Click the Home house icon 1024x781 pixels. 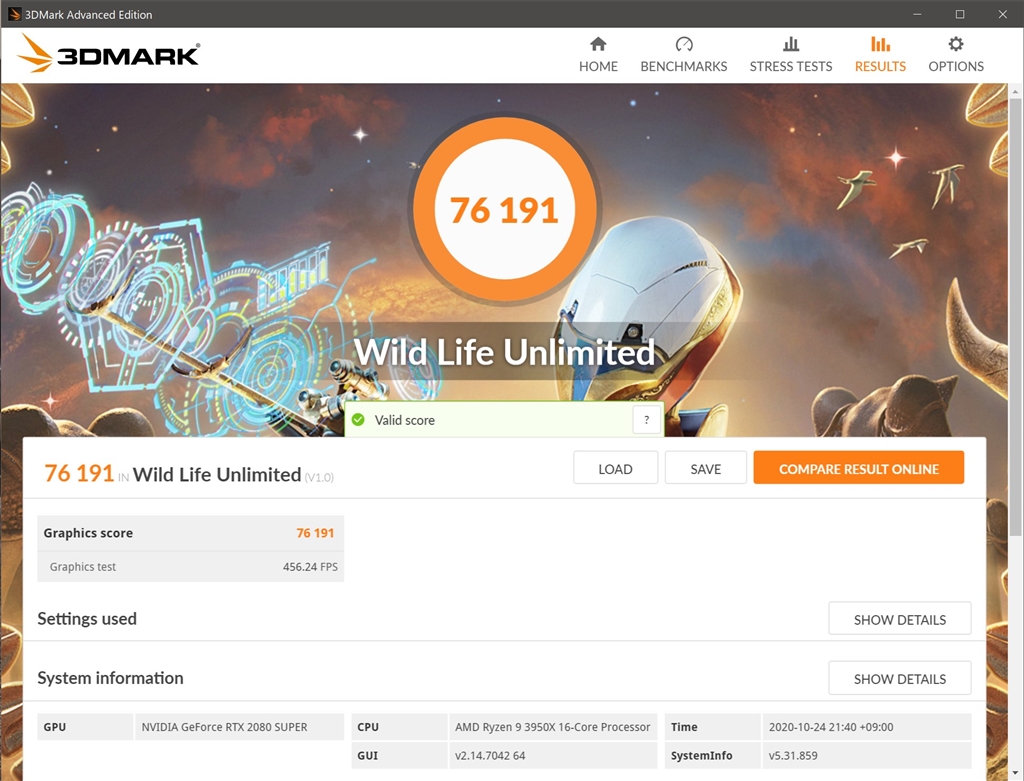click(x=598, y=44)
